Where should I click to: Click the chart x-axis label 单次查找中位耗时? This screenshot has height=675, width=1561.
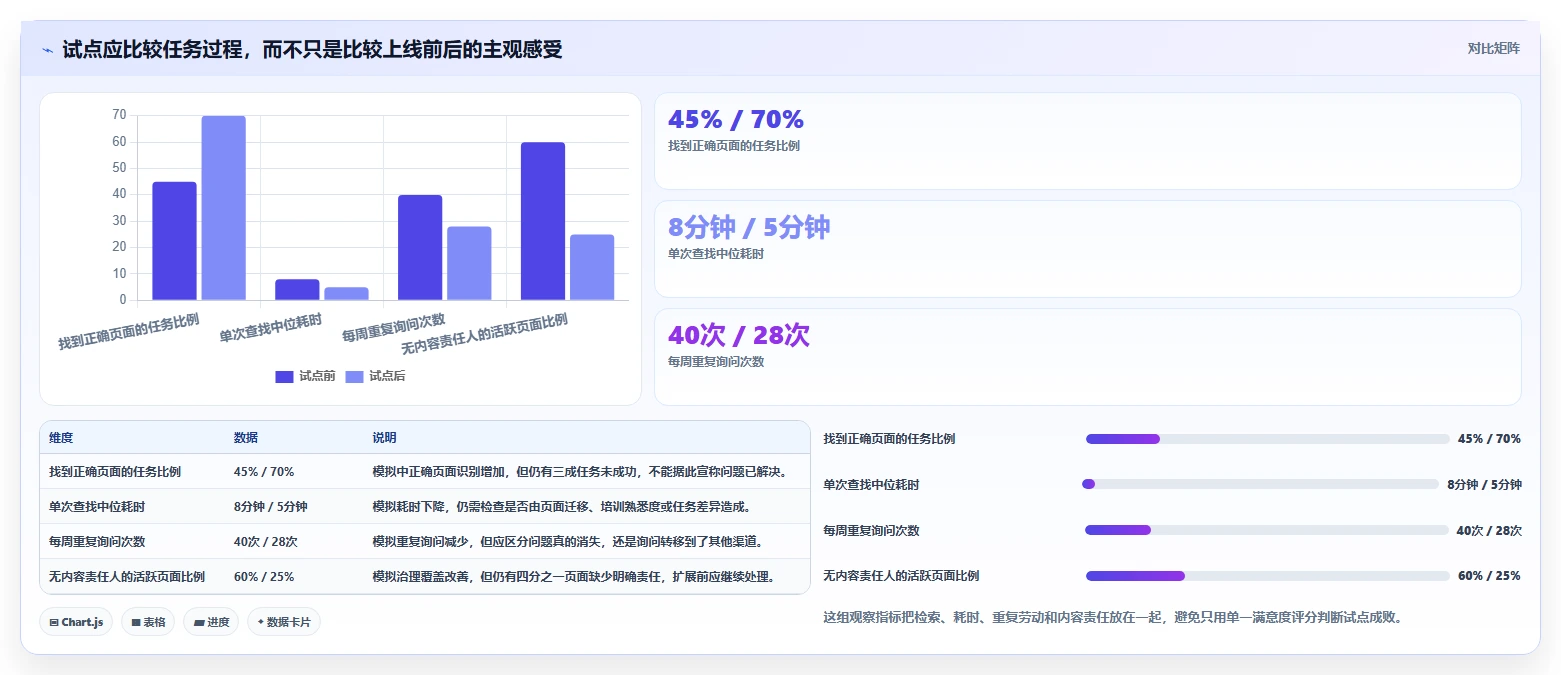[x=271, y=327]
